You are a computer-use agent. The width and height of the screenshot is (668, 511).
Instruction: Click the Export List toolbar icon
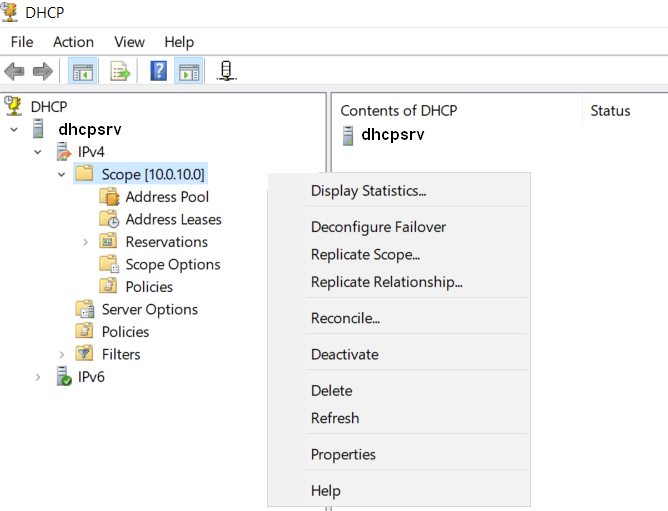pos(120,71)
